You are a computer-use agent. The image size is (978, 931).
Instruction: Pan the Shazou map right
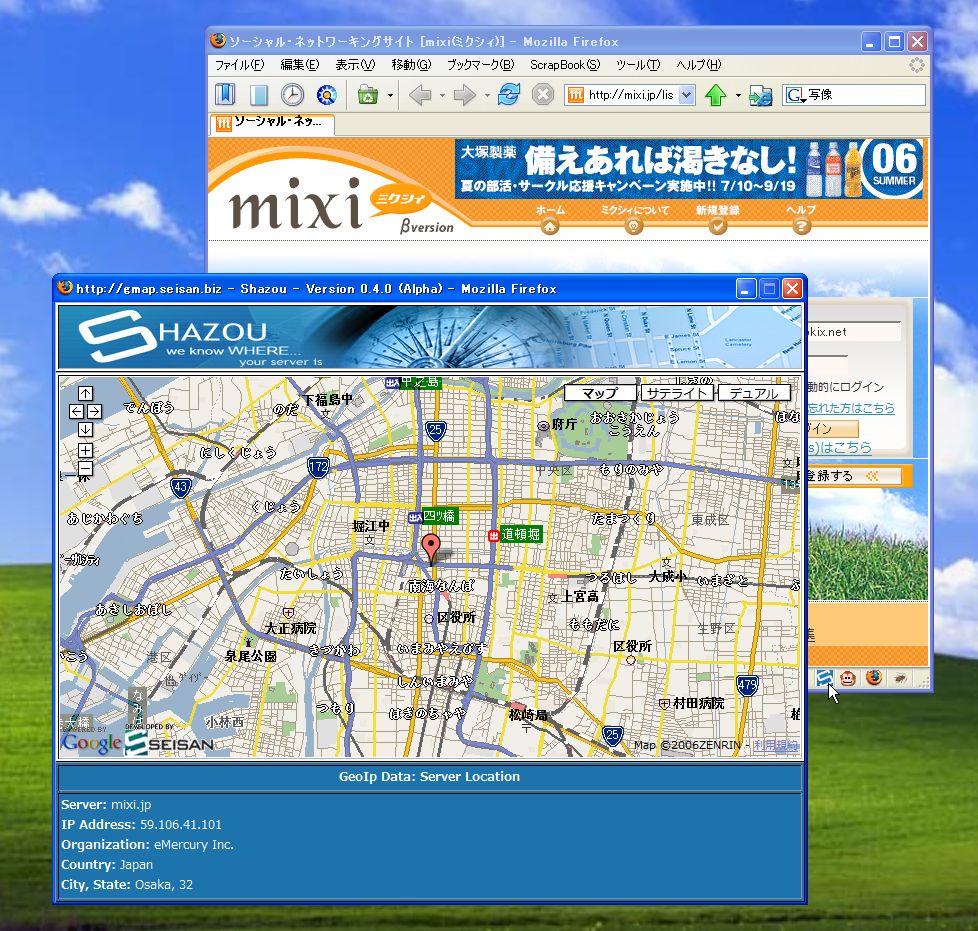click(95, 412)
